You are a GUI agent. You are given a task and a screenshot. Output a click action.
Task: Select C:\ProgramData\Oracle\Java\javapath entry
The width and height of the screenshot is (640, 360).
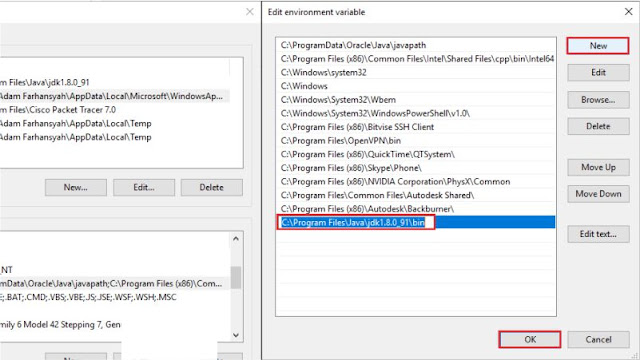416,45
